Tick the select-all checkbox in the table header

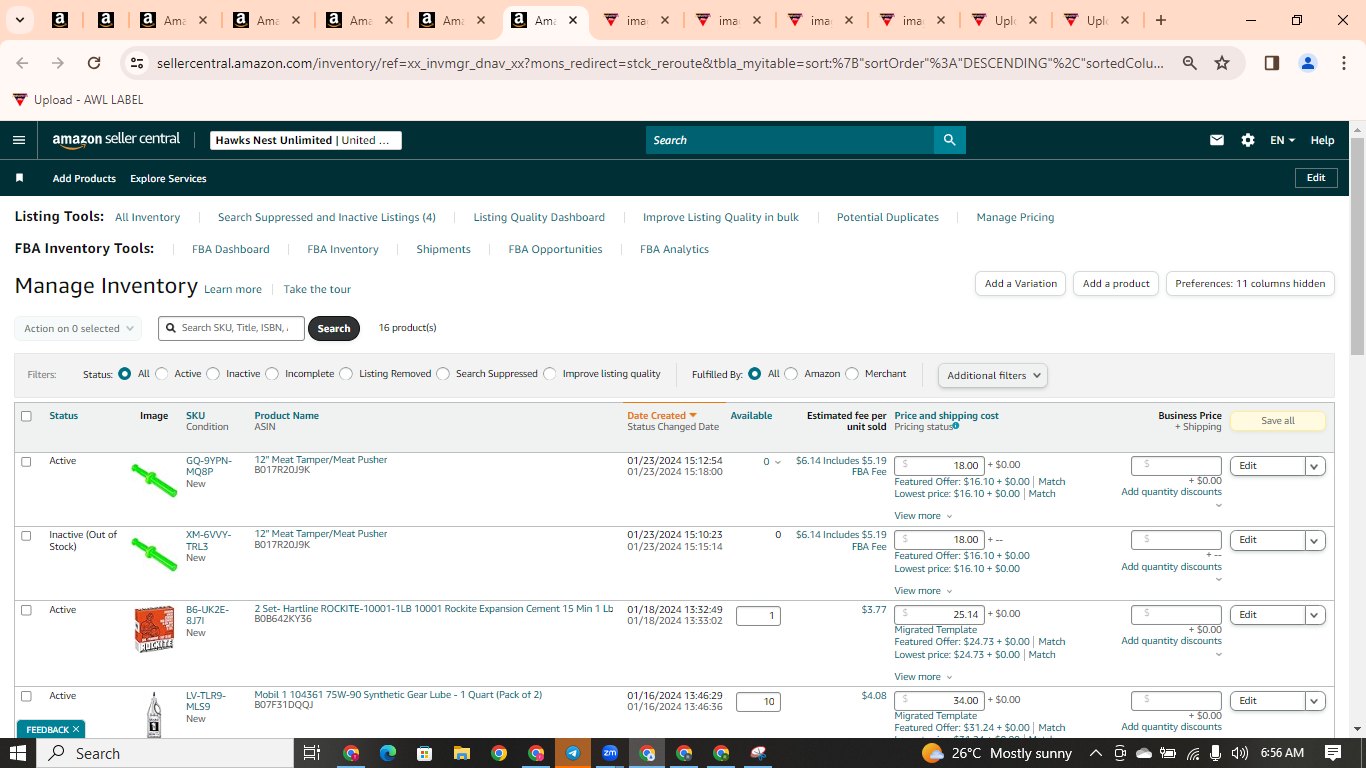pos(26,416)
